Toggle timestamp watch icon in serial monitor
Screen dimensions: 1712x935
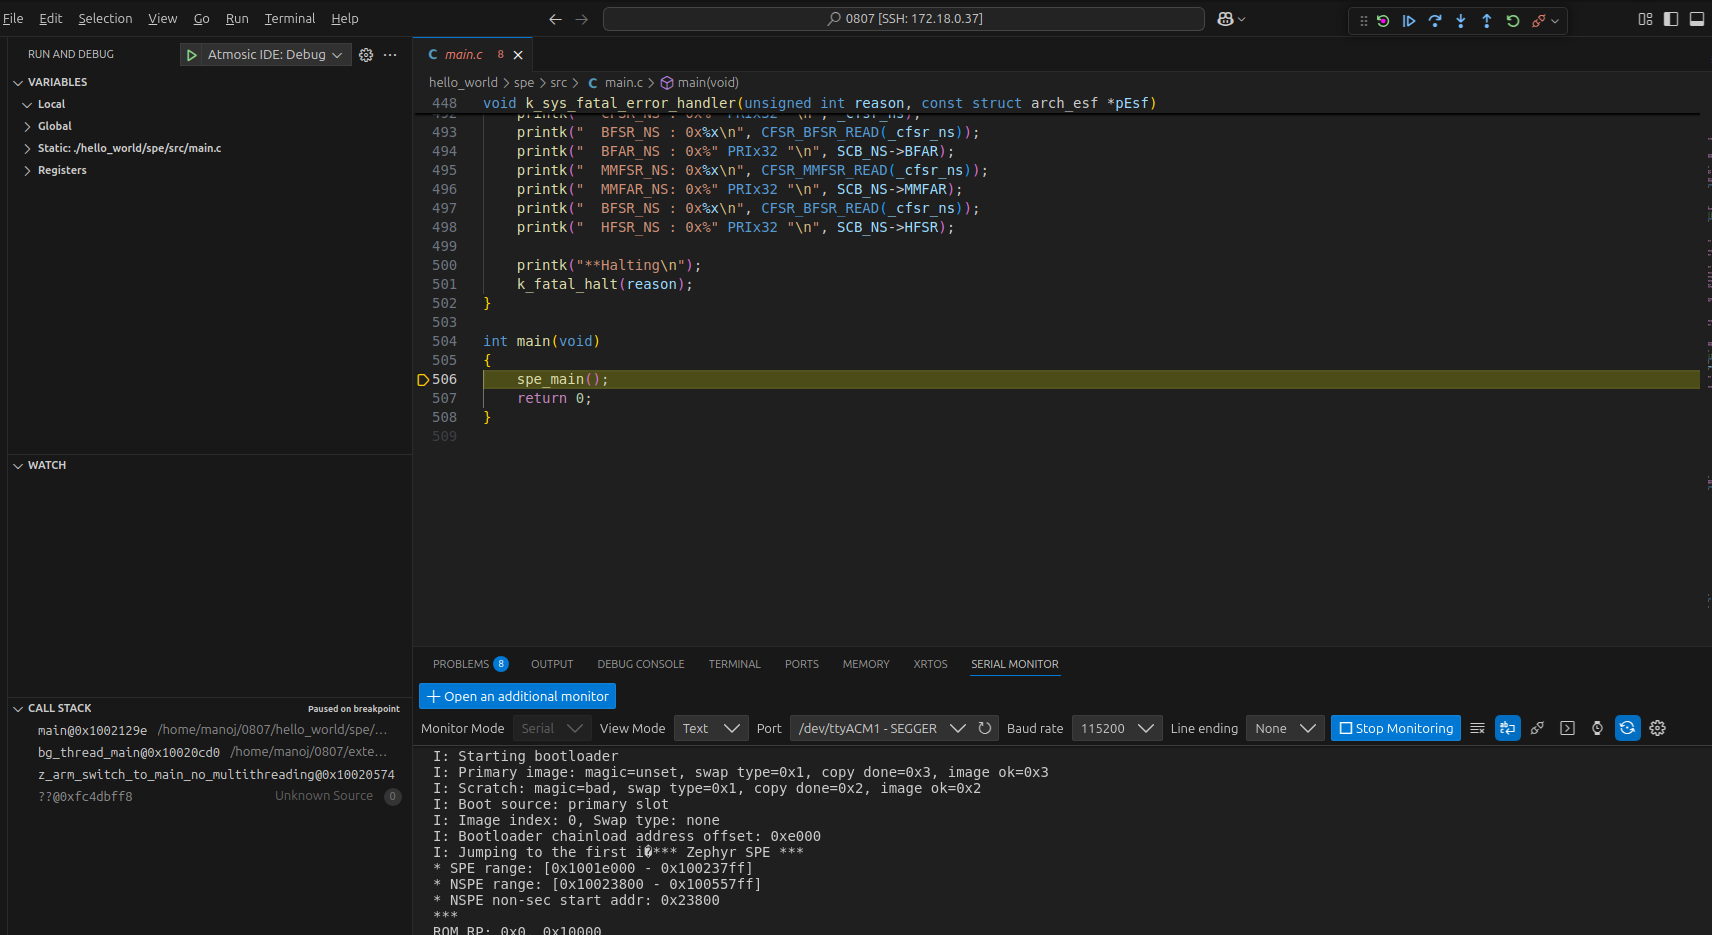click(1598, 728)
